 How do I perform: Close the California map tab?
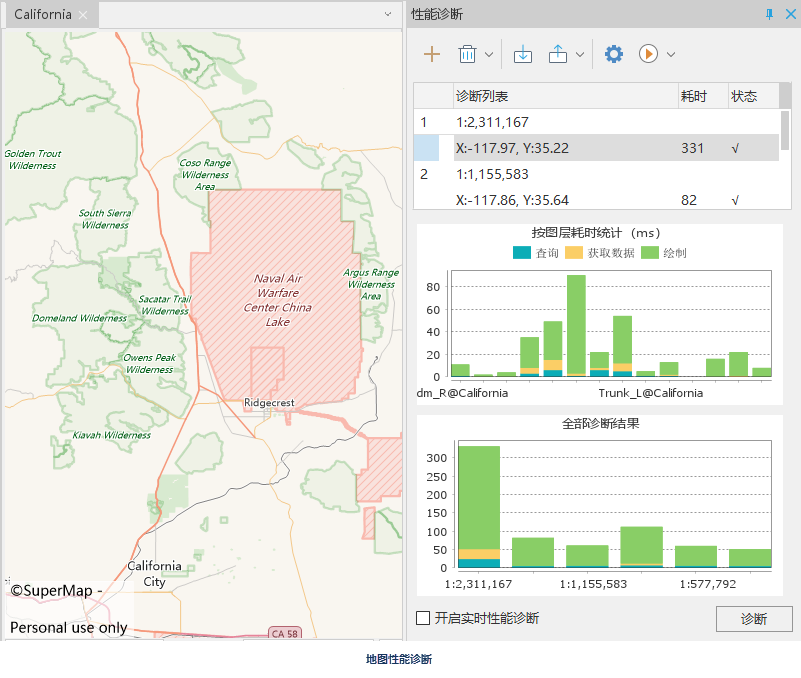coord(84,15)
